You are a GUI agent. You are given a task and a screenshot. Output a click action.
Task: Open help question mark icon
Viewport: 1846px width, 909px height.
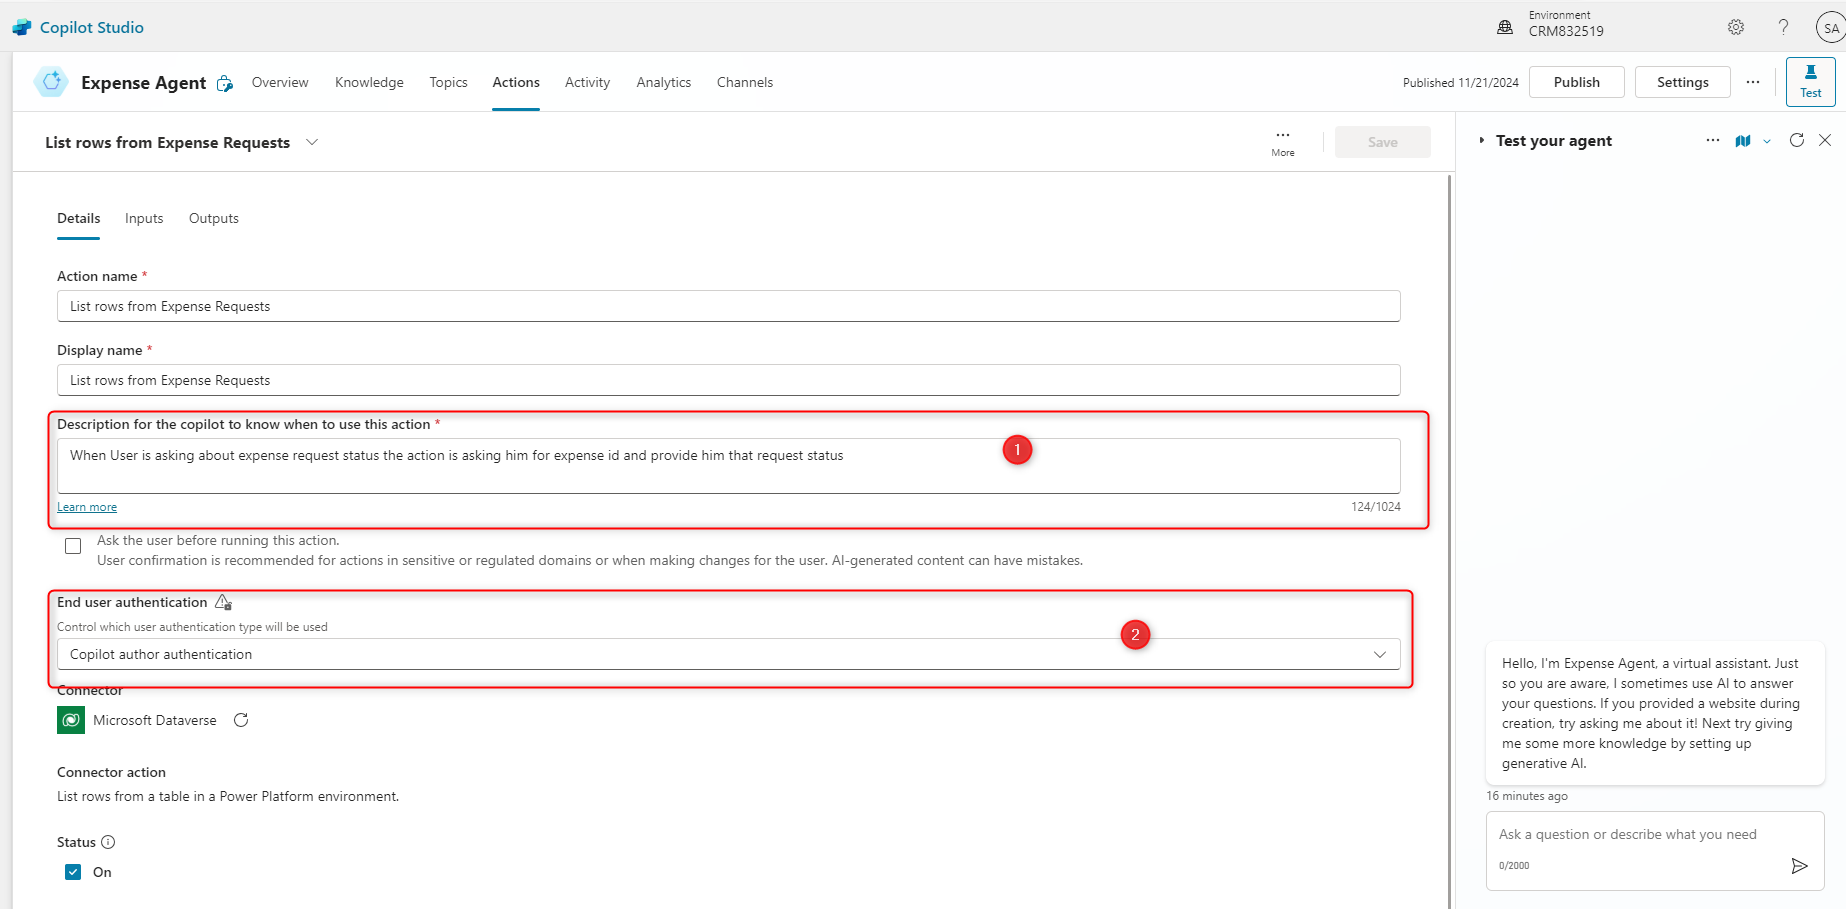tap(1783, 28)
